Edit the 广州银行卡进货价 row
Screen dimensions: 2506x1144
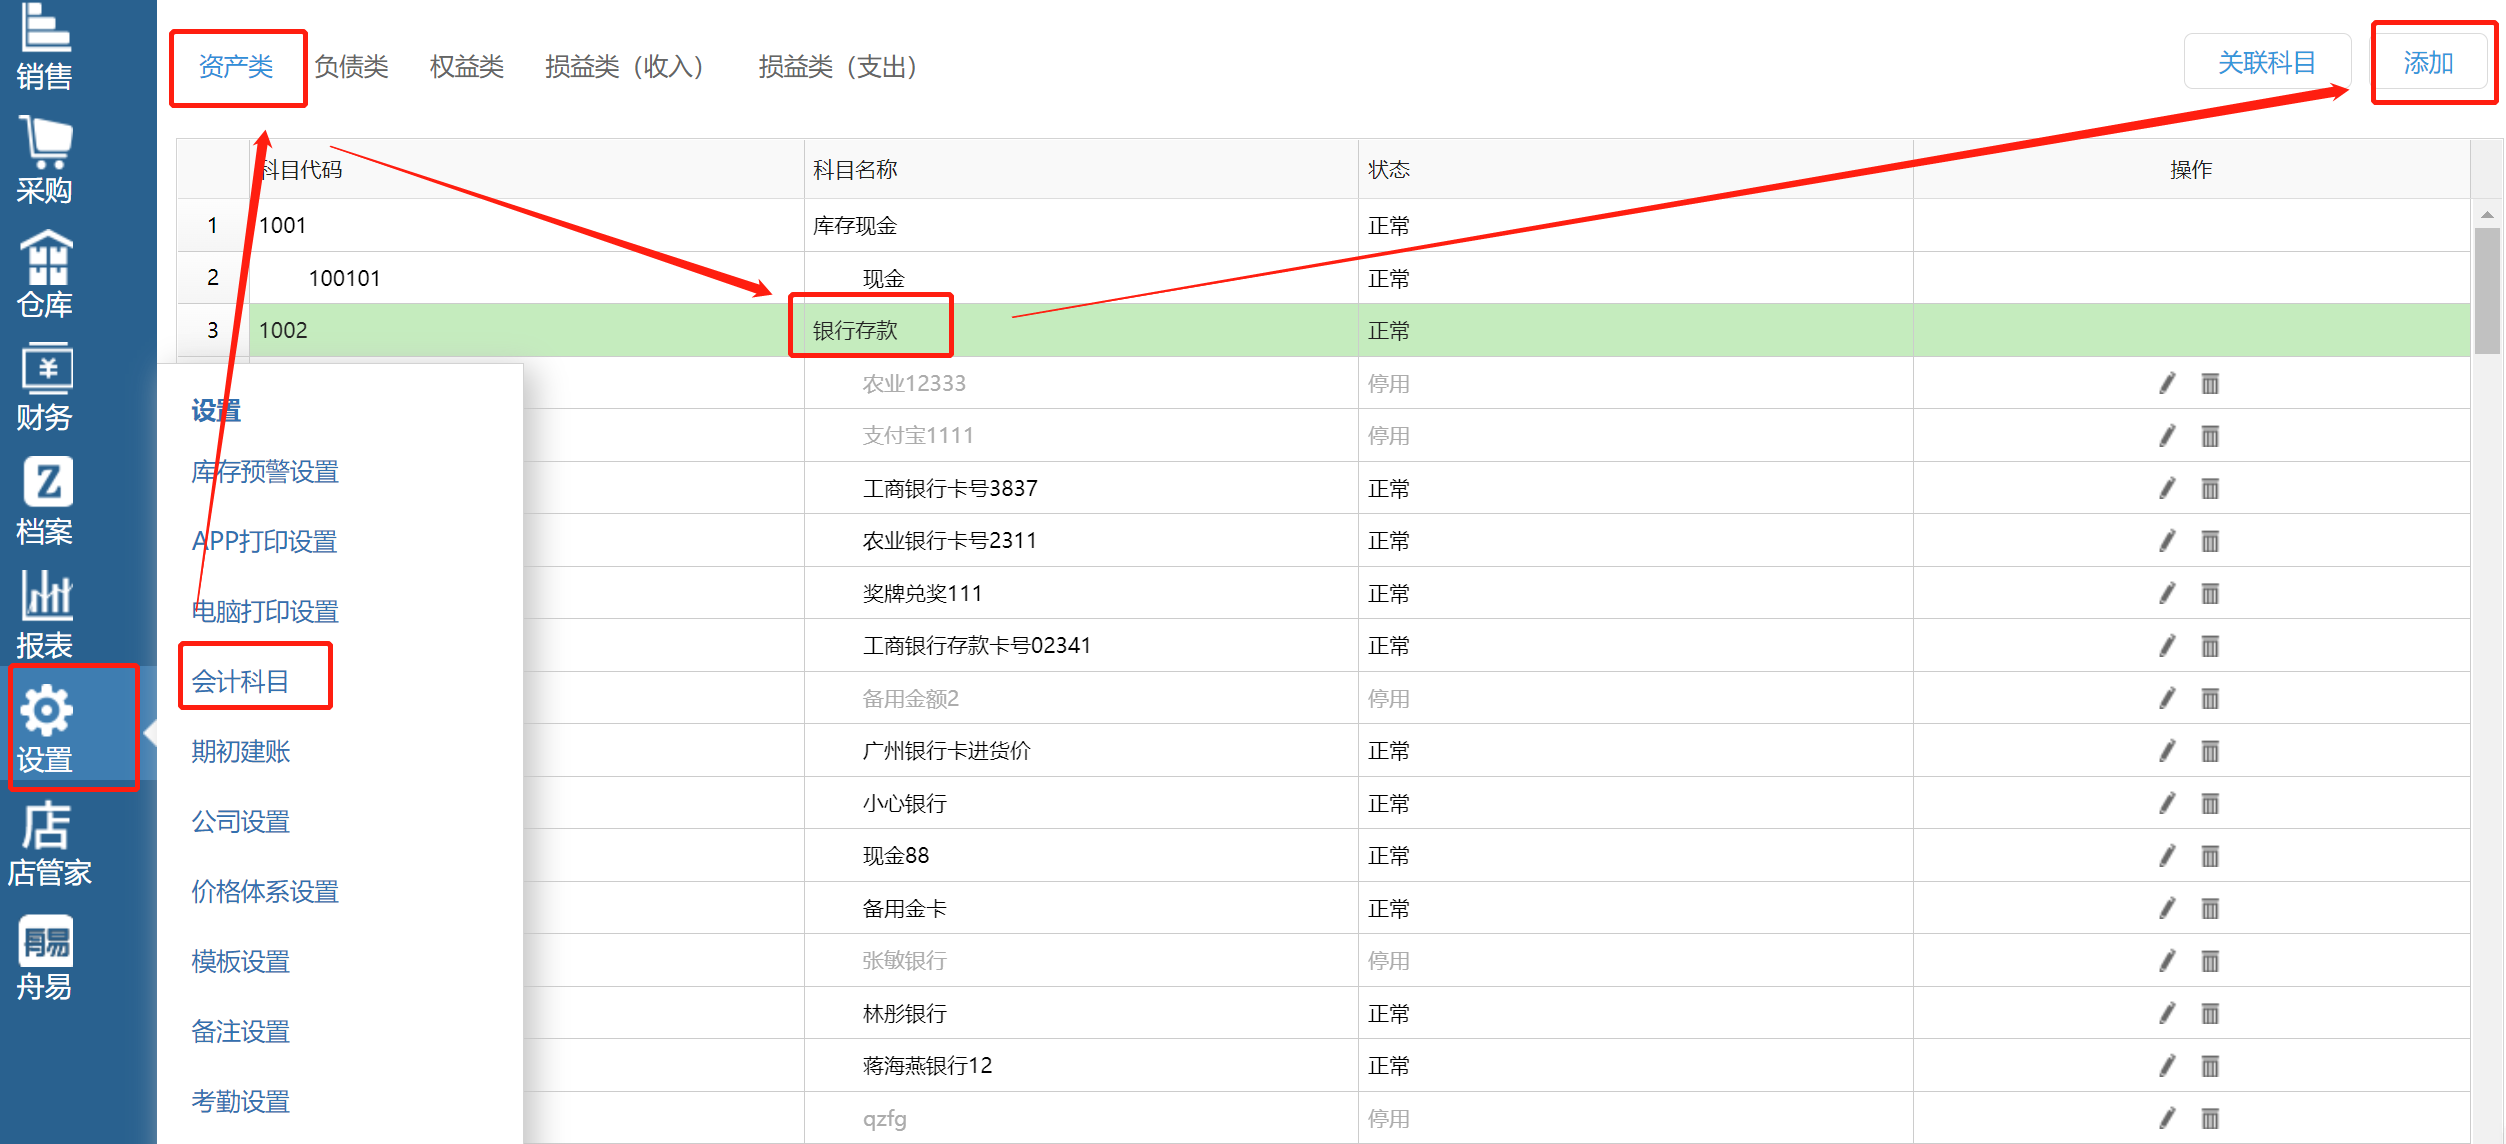coord(2167,751)
